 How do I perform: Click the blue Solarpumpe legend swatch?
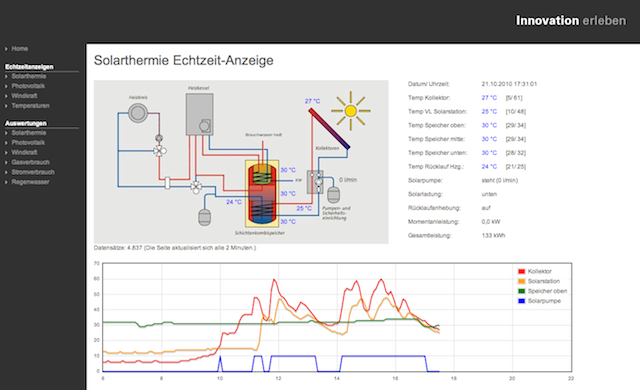pyautogui.click(x=521, y=301)
